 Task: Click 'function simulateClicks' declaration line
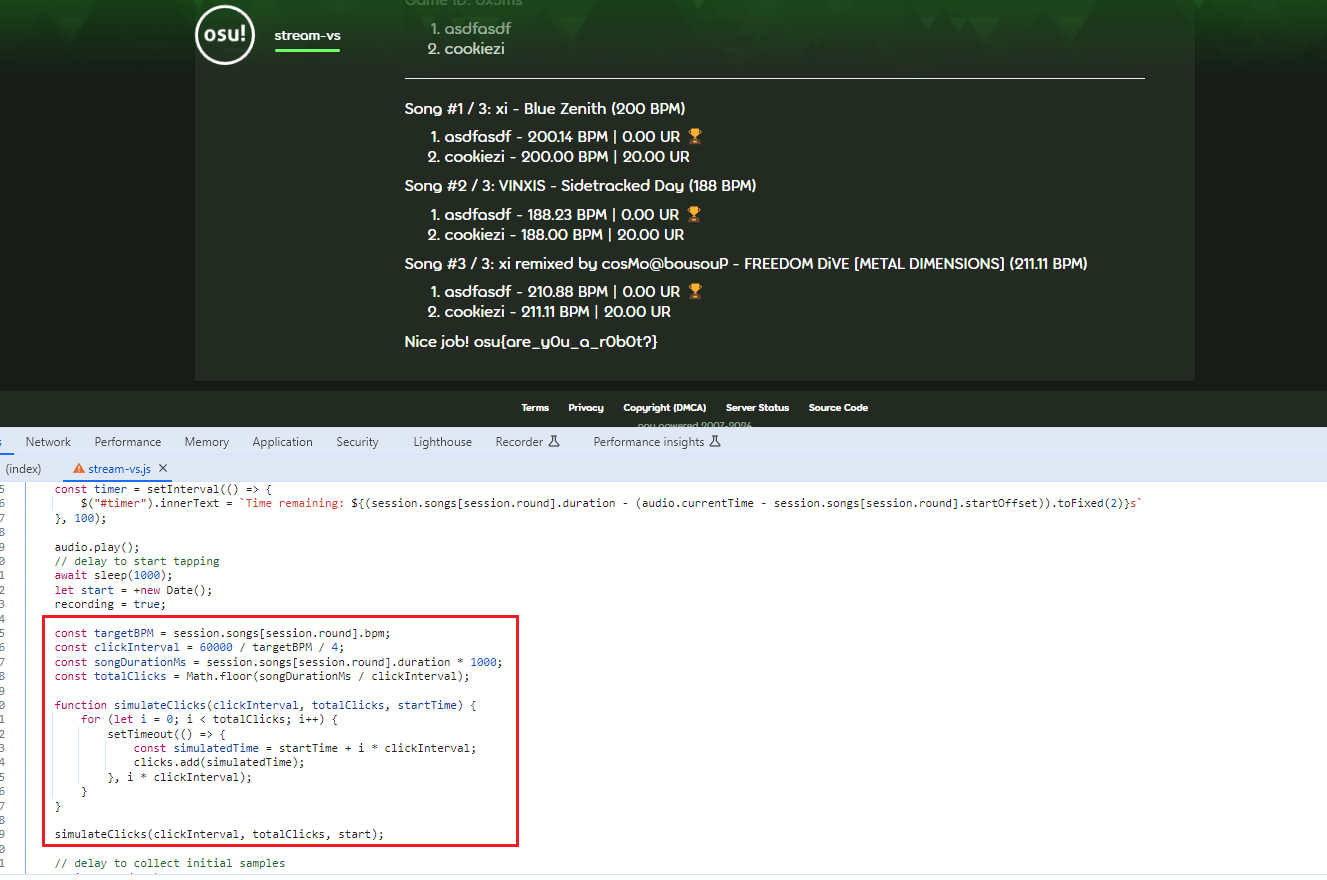[265, 706]
